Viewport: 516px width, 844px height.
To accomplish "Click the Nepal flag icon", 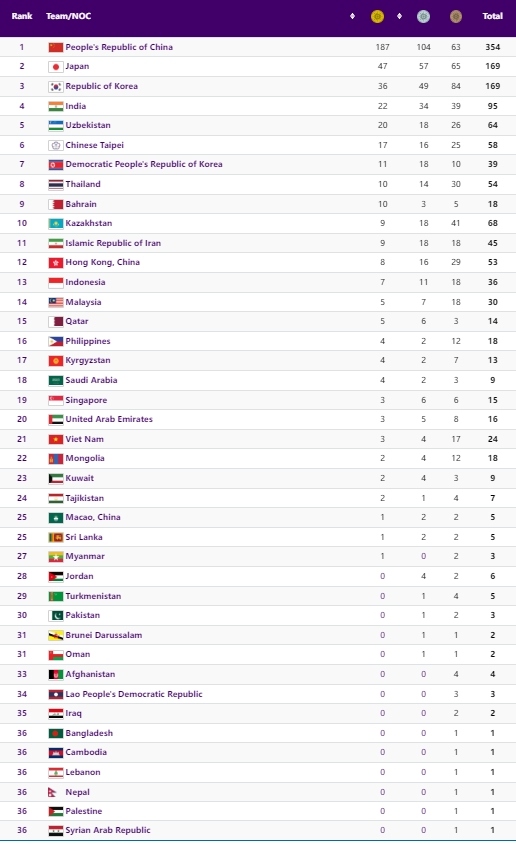I will 53,792.
